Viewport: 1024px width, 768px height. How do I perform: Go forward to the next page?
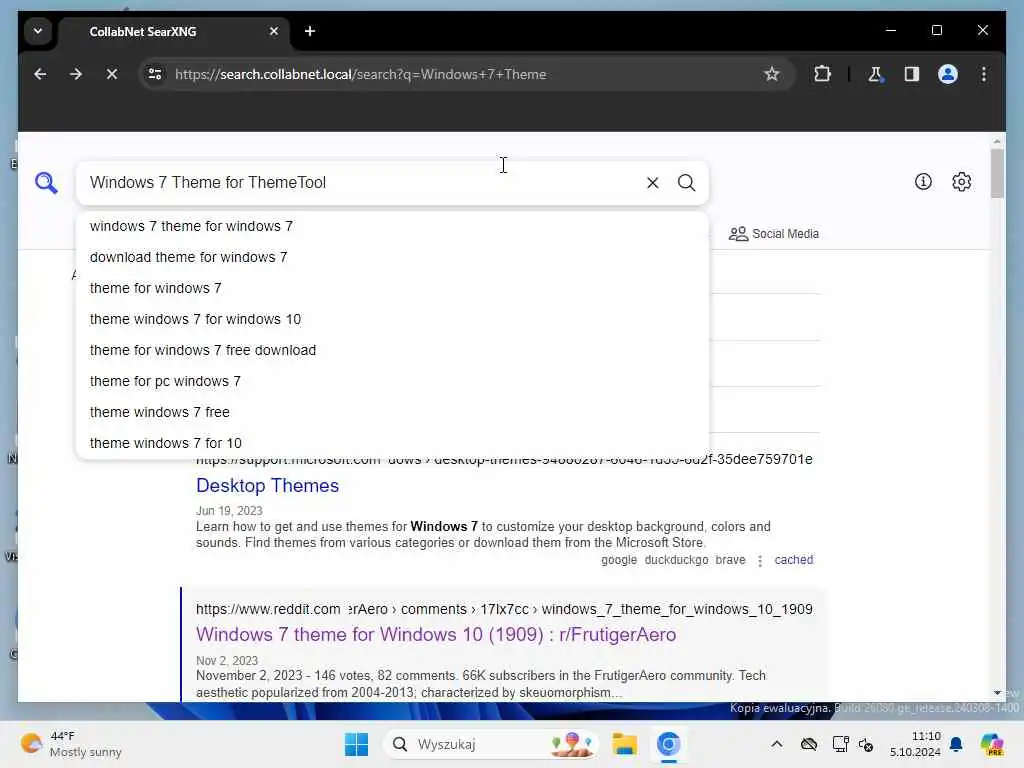coord(76,74)
